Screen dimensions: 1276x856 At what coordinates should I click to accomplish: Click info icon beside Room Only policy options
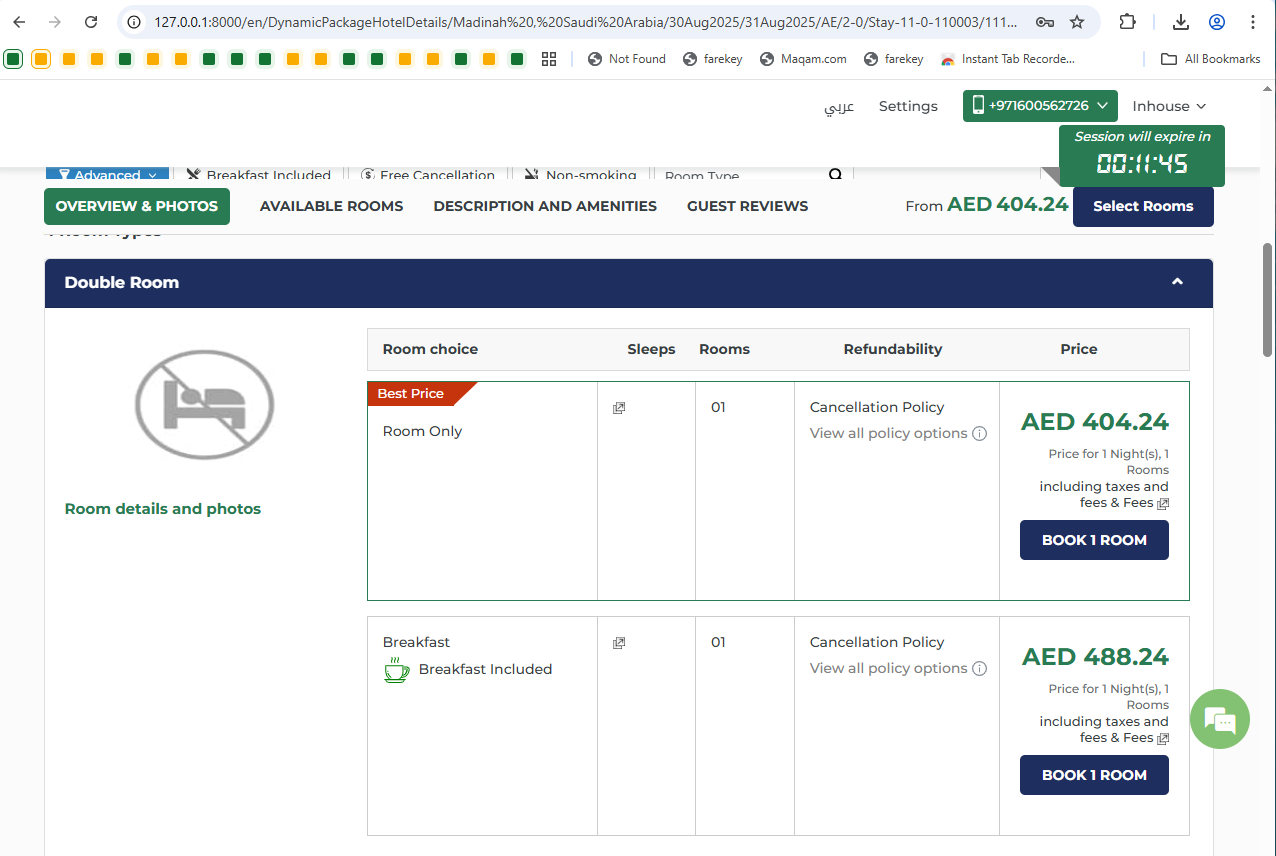(980, 434)
